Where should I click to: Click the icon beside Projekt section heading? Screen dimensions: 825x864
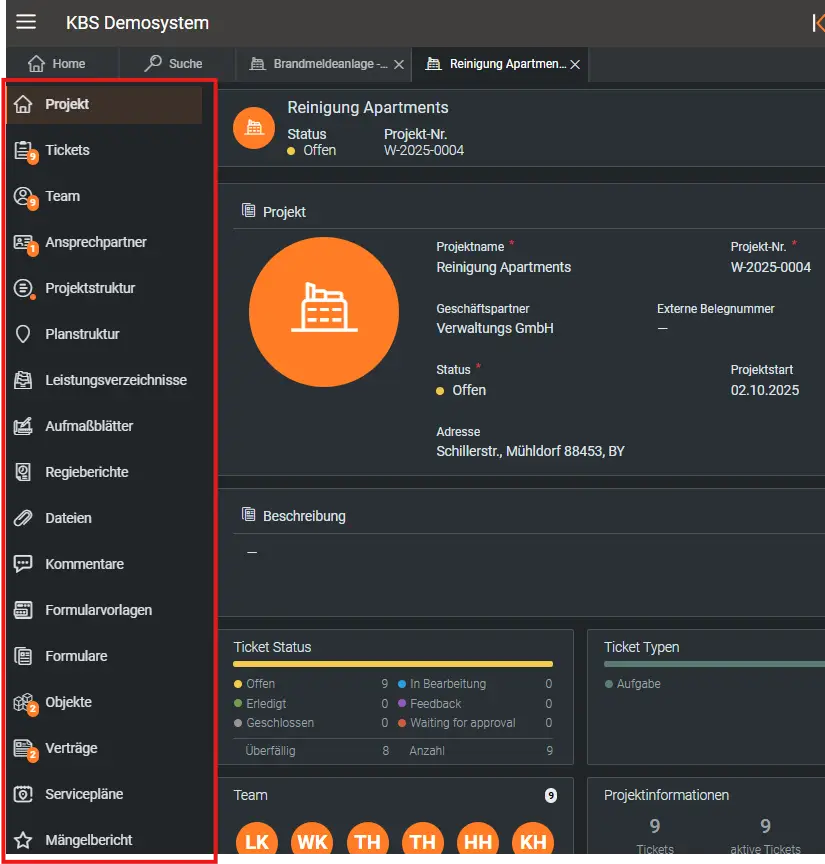(249, 210)
